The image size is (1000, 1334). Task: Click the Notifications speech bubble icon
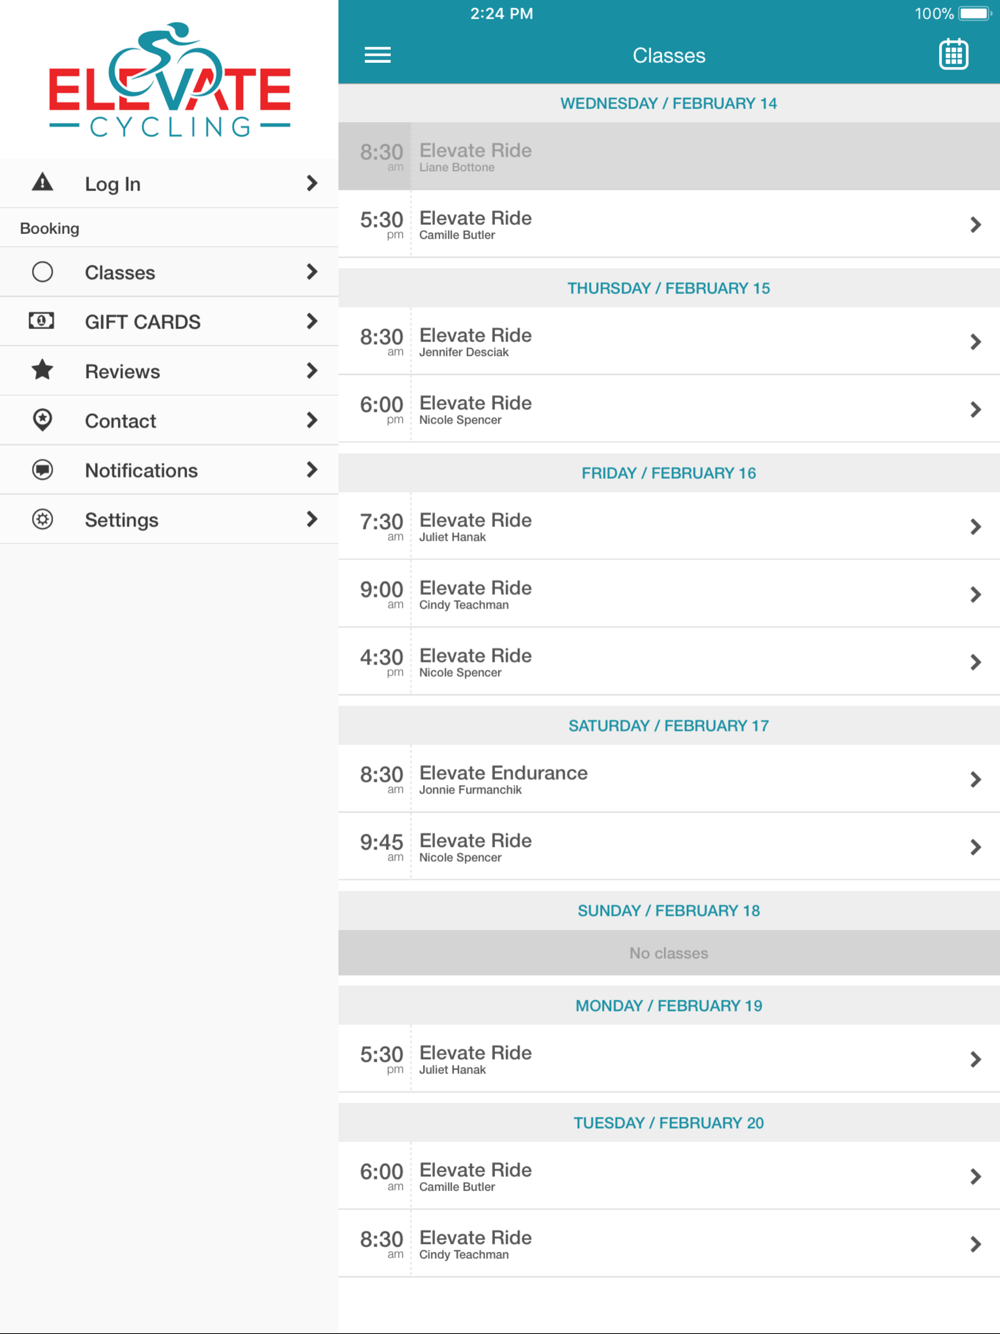point(42,470)
